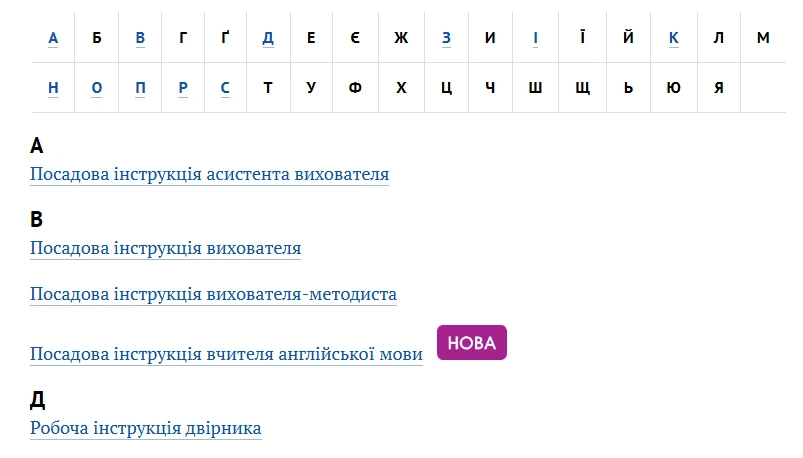
Task: Open Посадова інструкція вчителя англійської мови
Action: coord(226,354)
